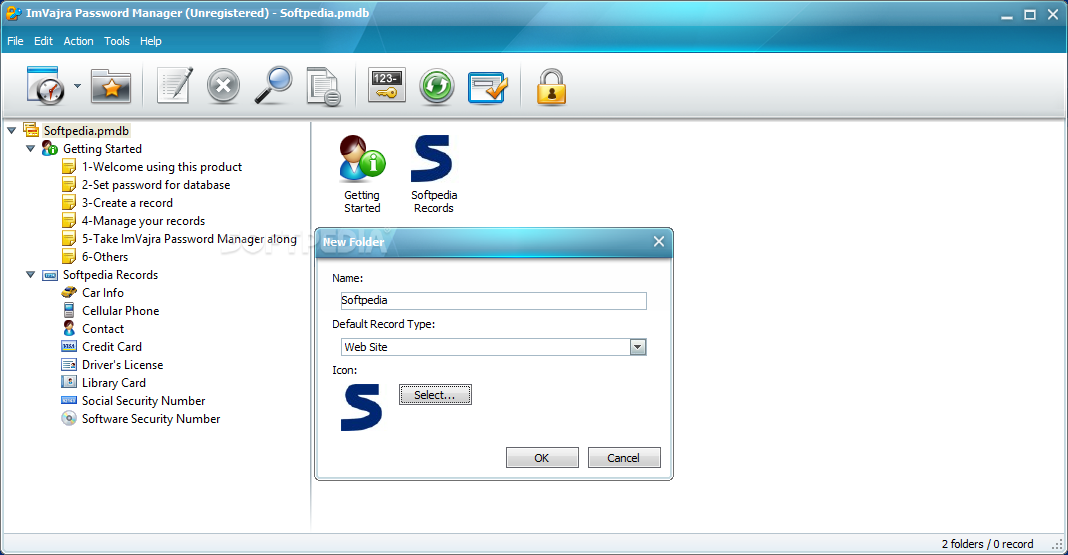Open Softpedia Records folder in main pane
This screenshot has height=555, width=1068.
[x=434, y=174]
